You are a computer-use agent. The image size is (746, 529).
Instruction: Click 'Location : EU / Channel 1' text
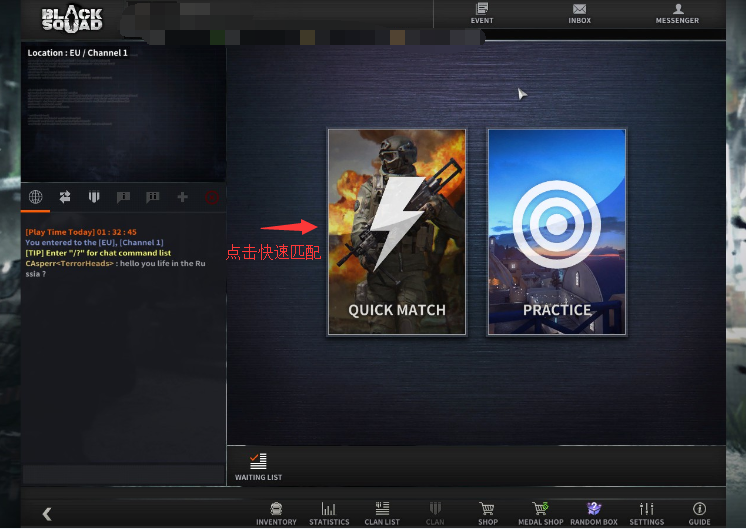point(78,53)
